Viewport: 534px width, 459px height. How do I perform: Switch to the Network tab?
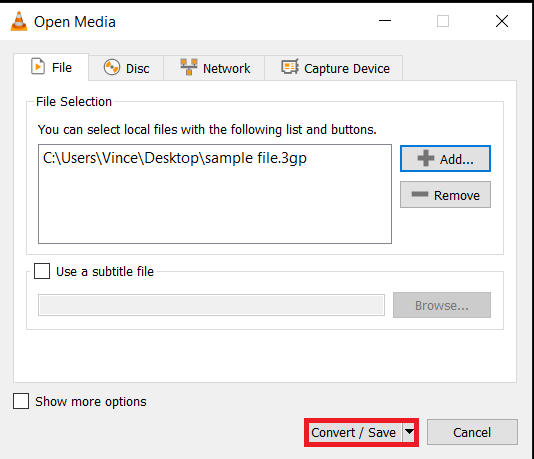coord(214,68)
